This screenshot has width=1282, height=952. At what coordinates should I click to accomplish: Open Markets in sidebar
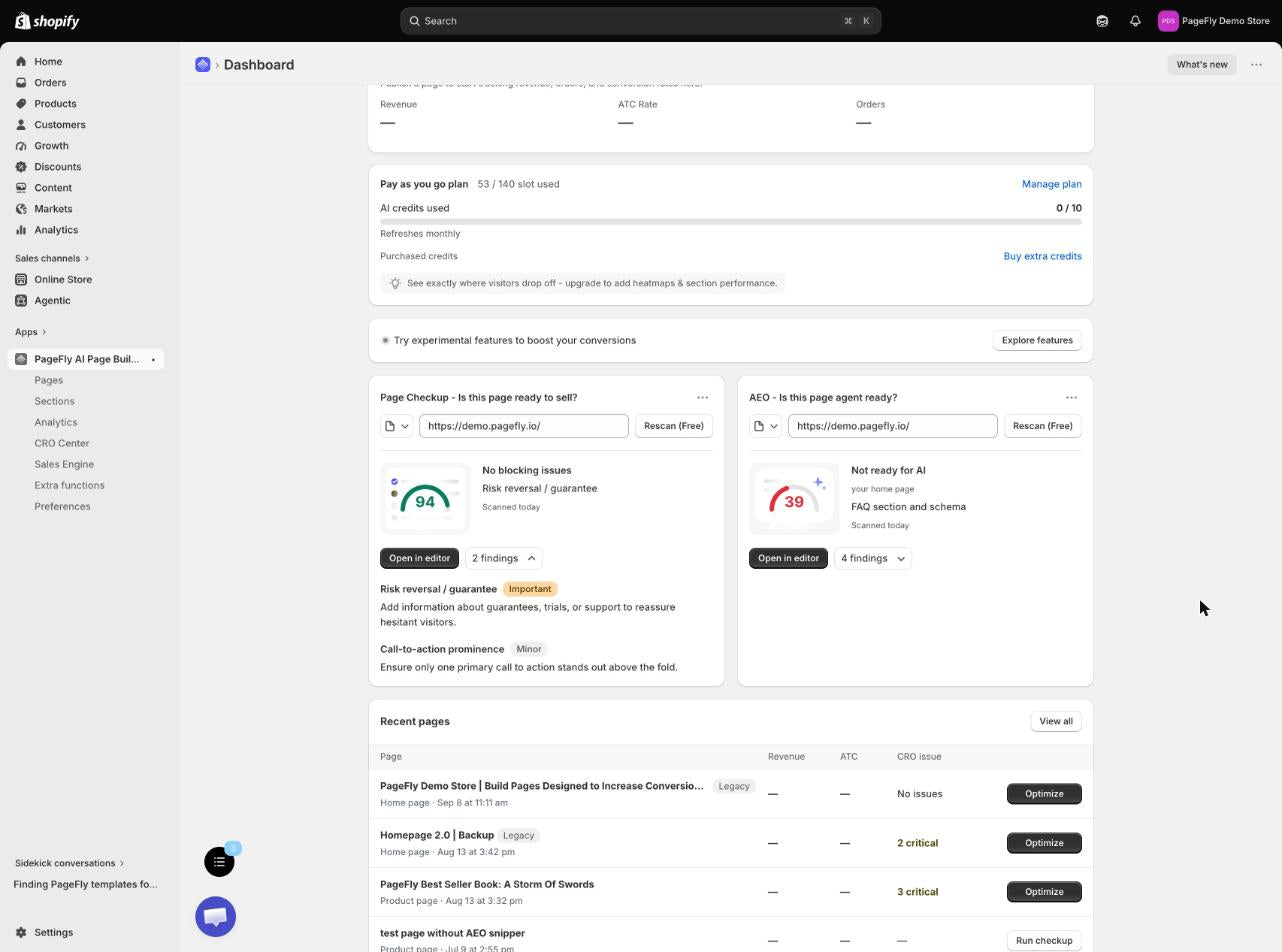(x=52, y=209)
